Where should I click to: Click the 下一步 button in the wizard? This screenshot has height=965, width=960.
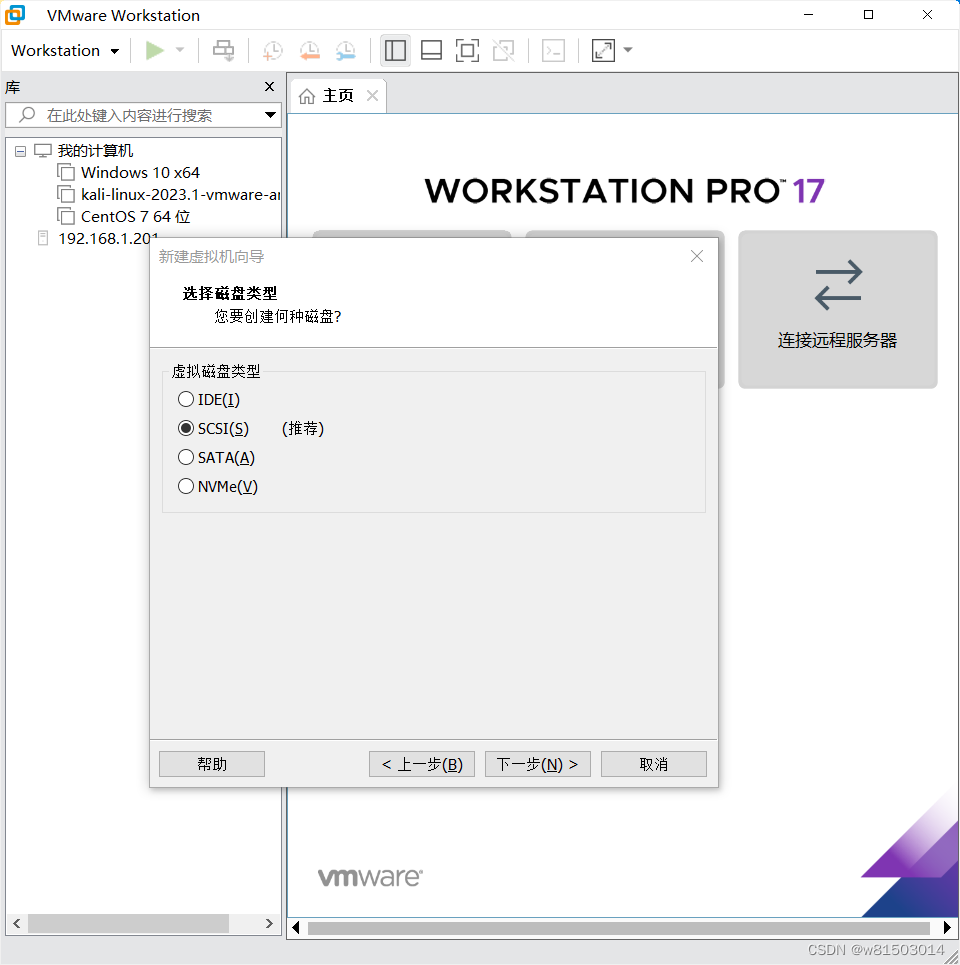(x=537, y=763)
